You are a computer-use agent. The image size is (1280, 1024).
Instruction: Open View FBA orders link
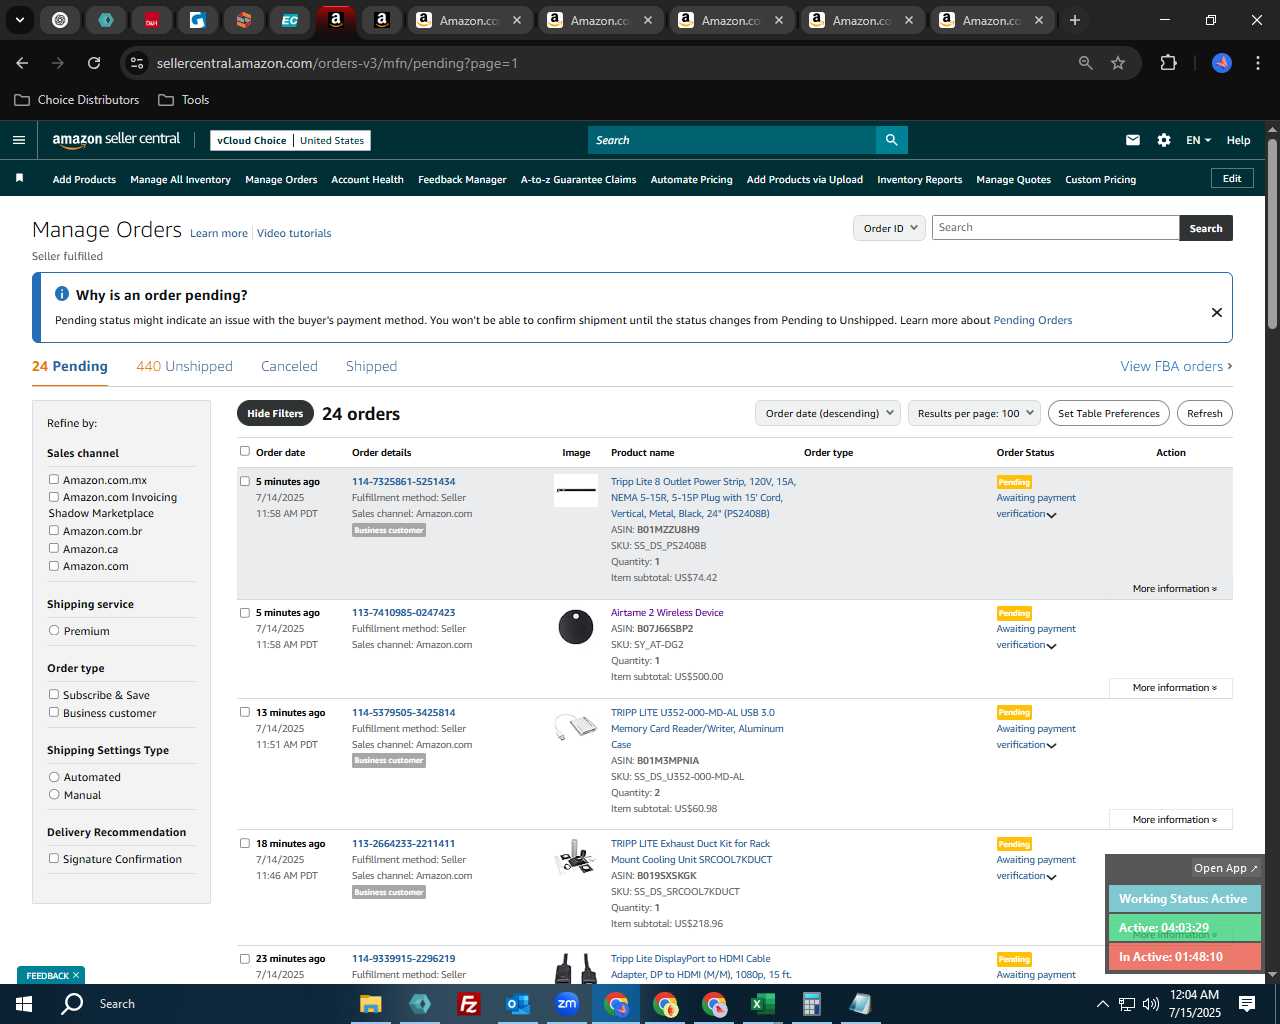tap(1176, 366)
